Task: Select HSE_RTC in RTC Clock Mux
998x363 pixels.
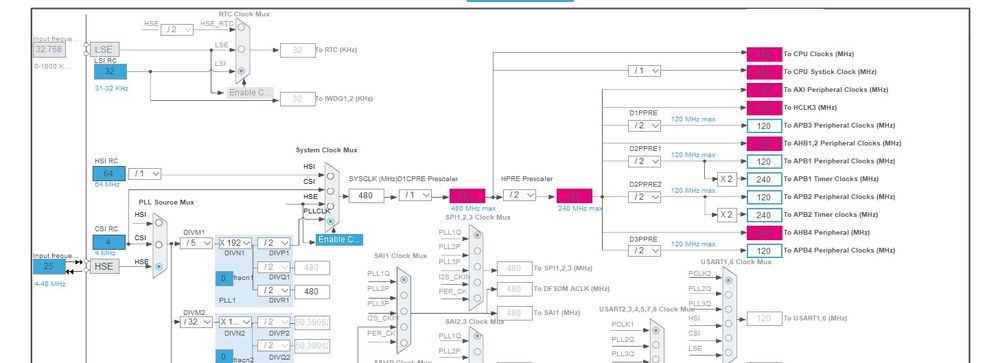Action: click(x=241, y=27)
